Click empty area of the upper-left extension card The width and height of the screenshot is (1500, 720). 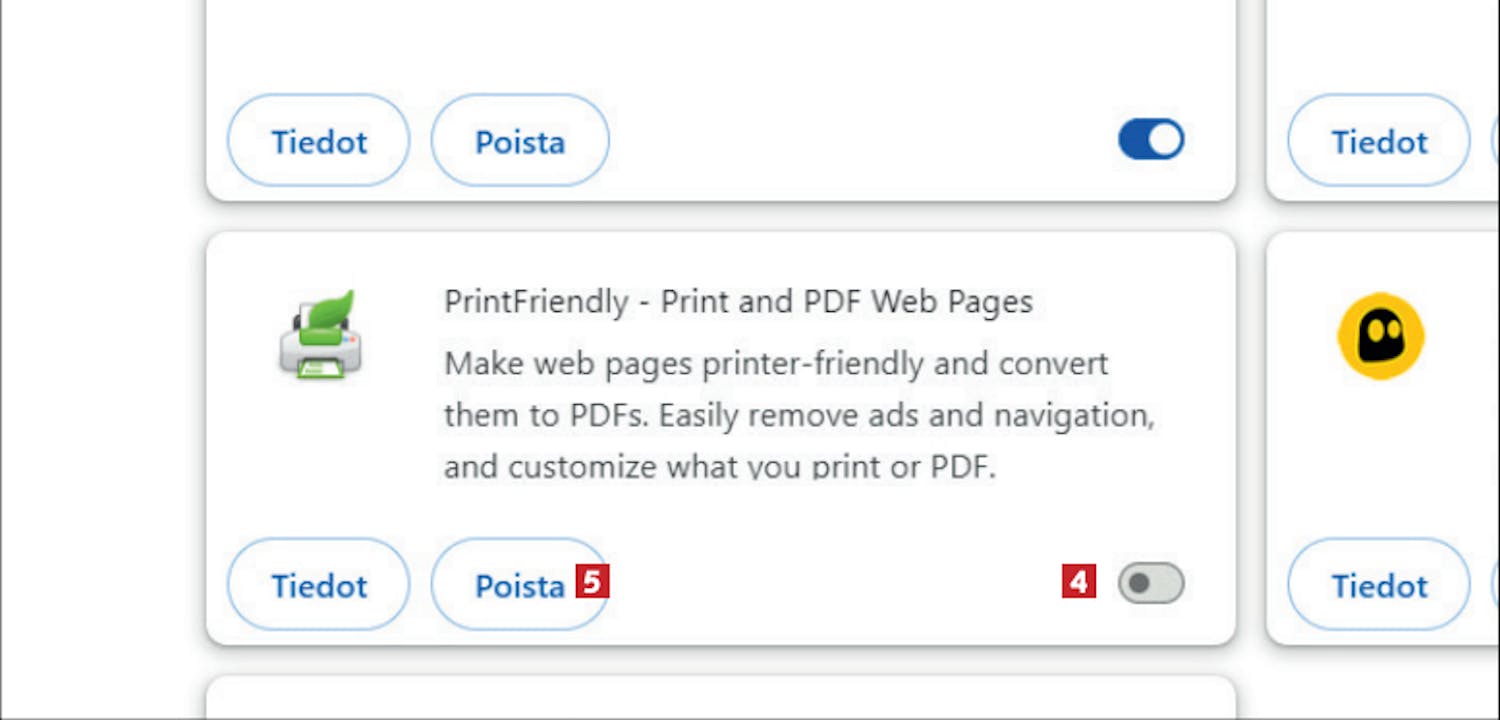pos(721,45)
